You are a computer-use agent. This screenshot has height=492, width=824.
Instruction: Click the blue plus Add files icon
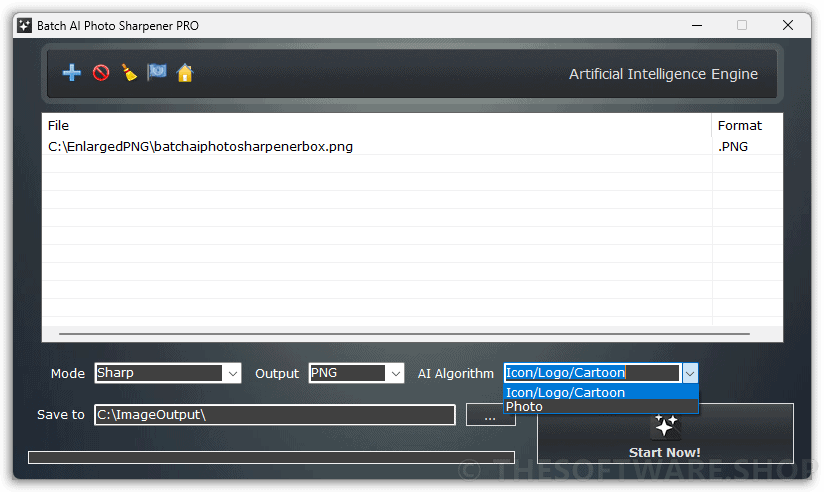point(71,73)
